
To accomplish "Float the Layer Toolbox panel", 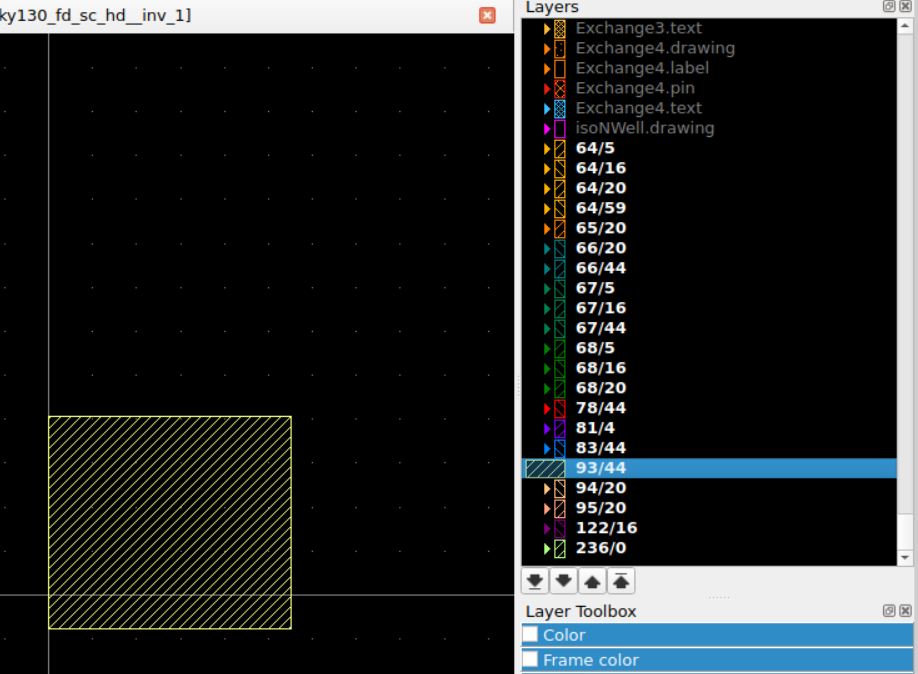I will click(x=889, y=611).
